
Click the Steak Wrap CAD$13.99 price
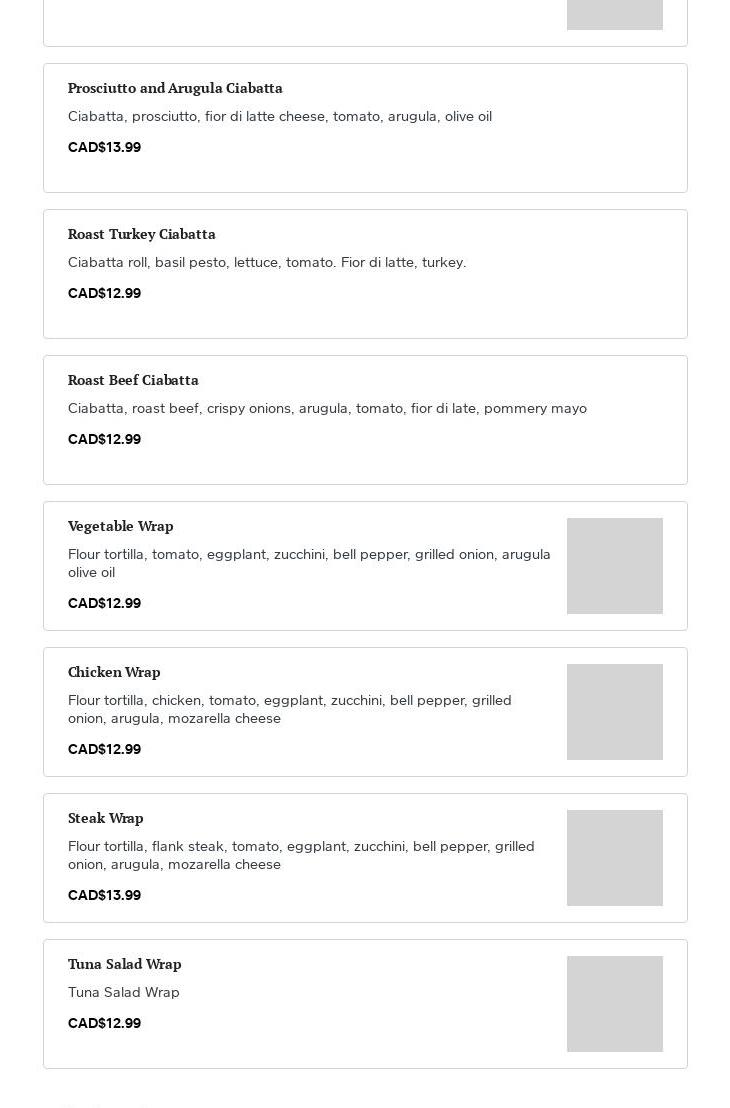pos(104,895)
